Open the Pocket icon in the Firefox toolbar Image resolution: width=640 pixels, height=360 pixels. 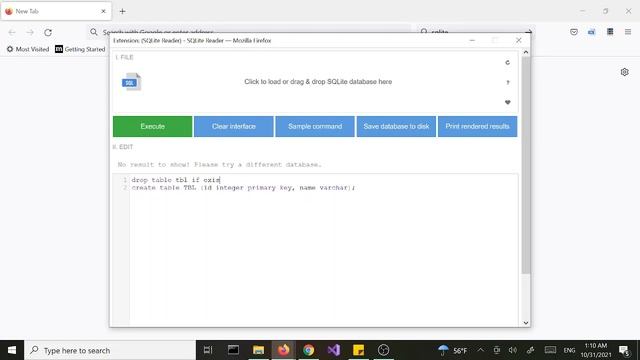[x=574, y=32]
